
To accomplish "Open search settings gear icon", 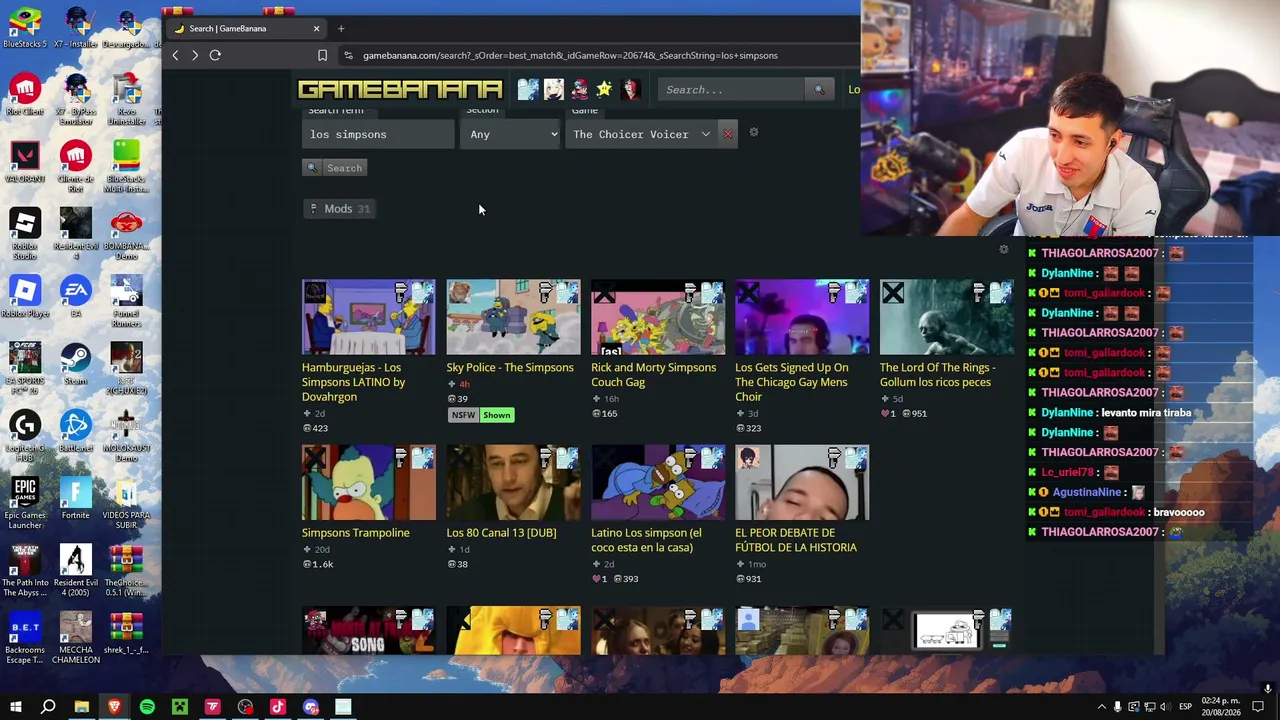I will tap(754, 133).
